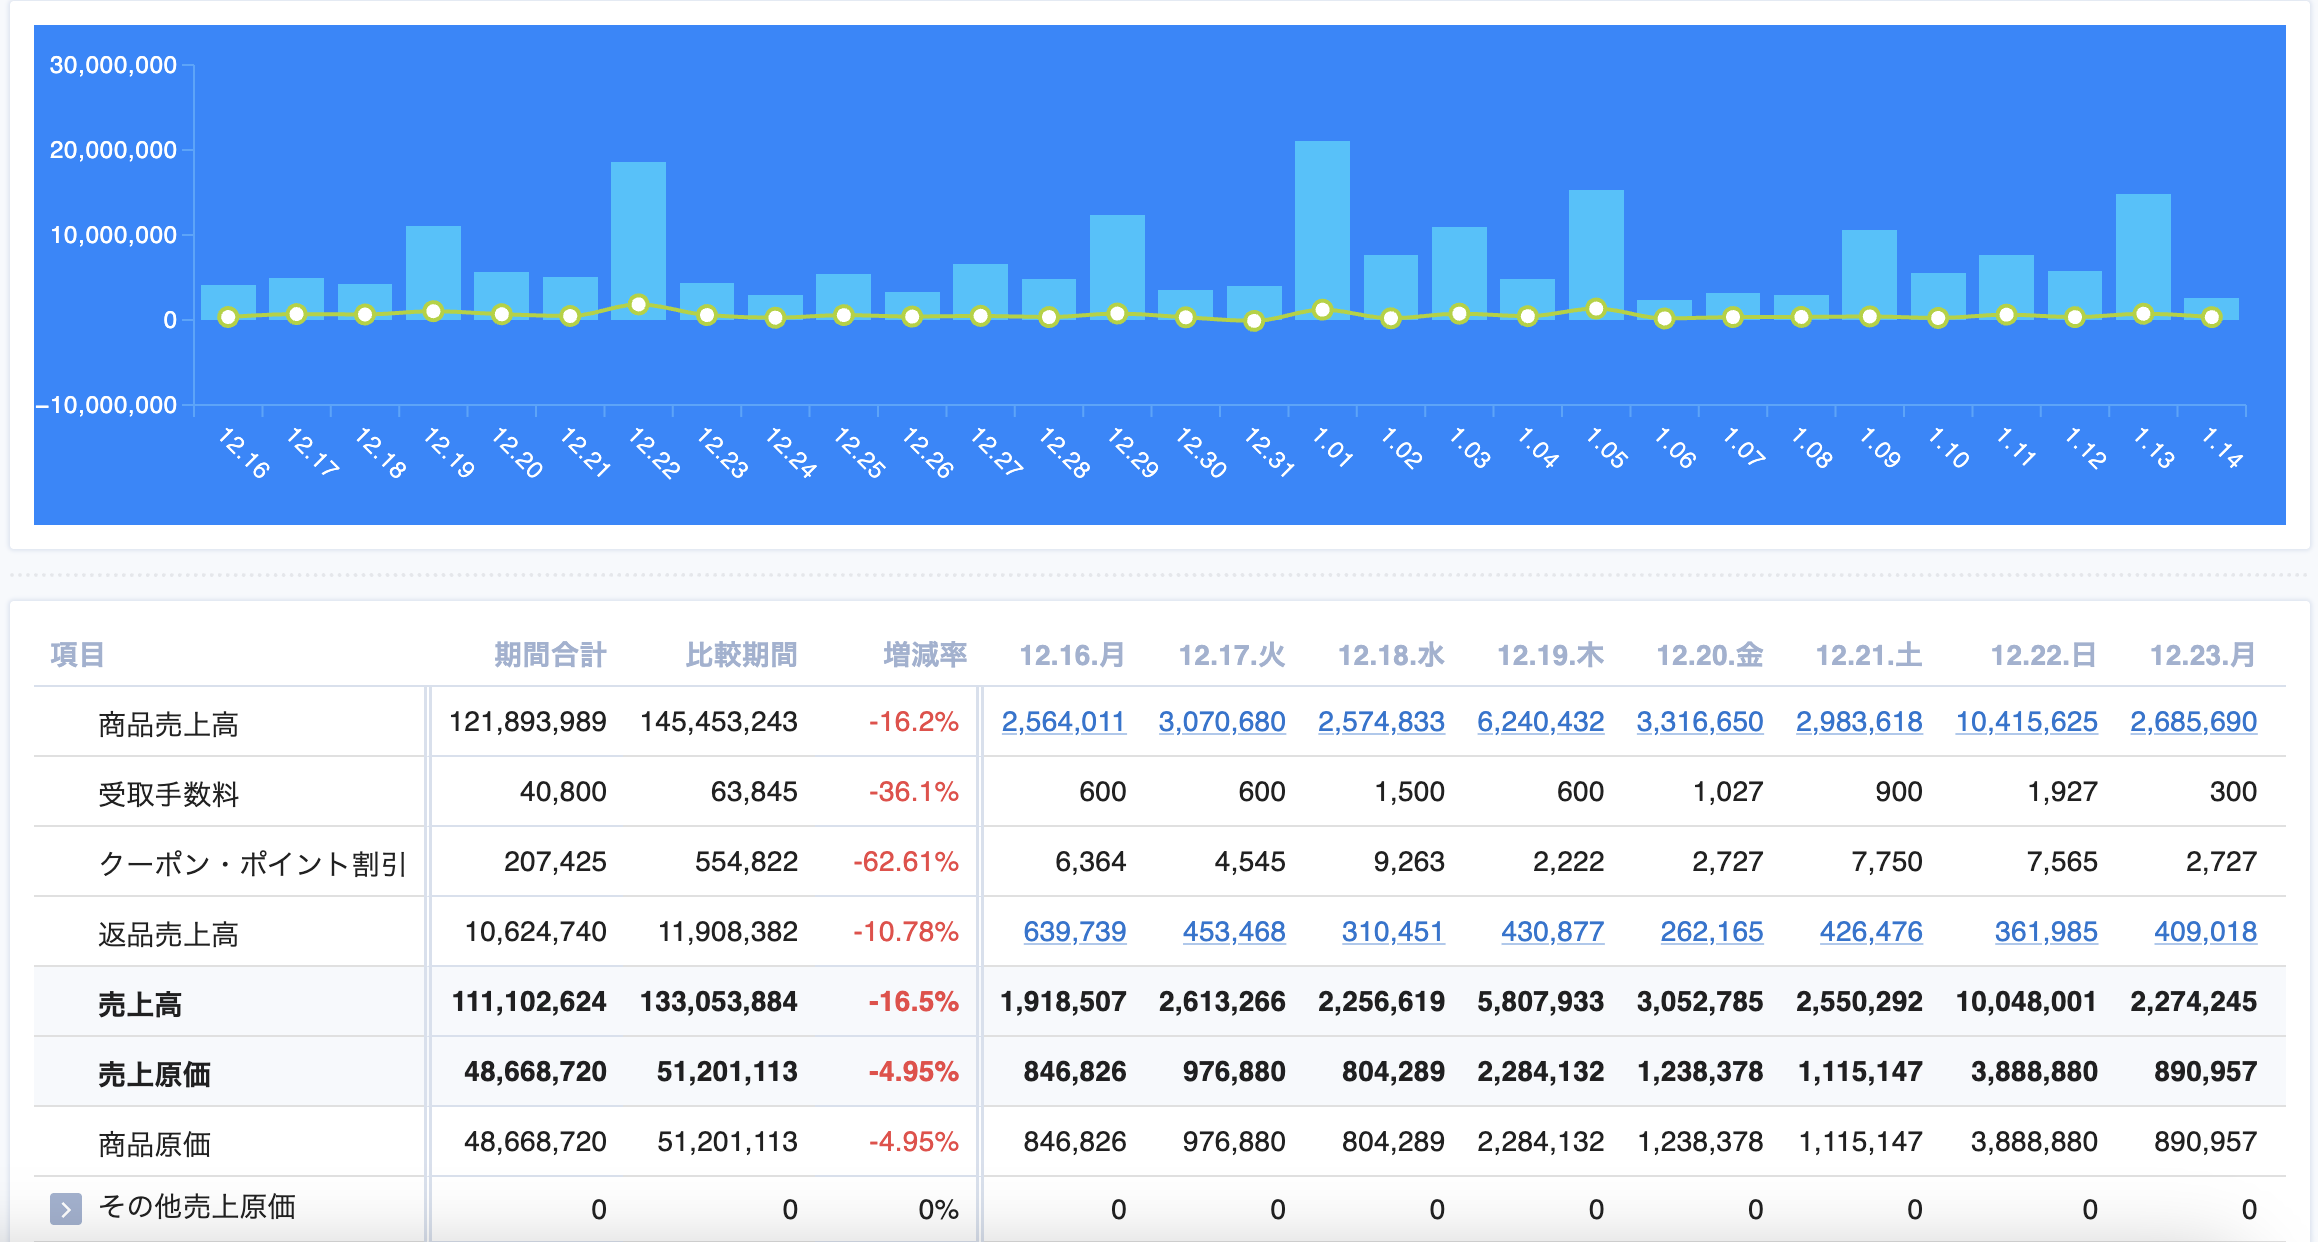The height and width of the screenshot is (1242, 2318).
Task: Click the 12.19.木 column header
Action: point(1550,655)
